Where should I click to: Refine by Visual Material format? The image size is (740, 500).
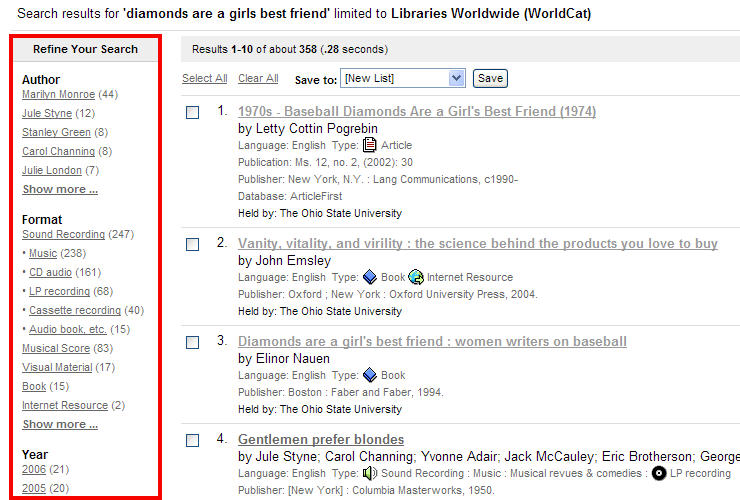(57, 367)
